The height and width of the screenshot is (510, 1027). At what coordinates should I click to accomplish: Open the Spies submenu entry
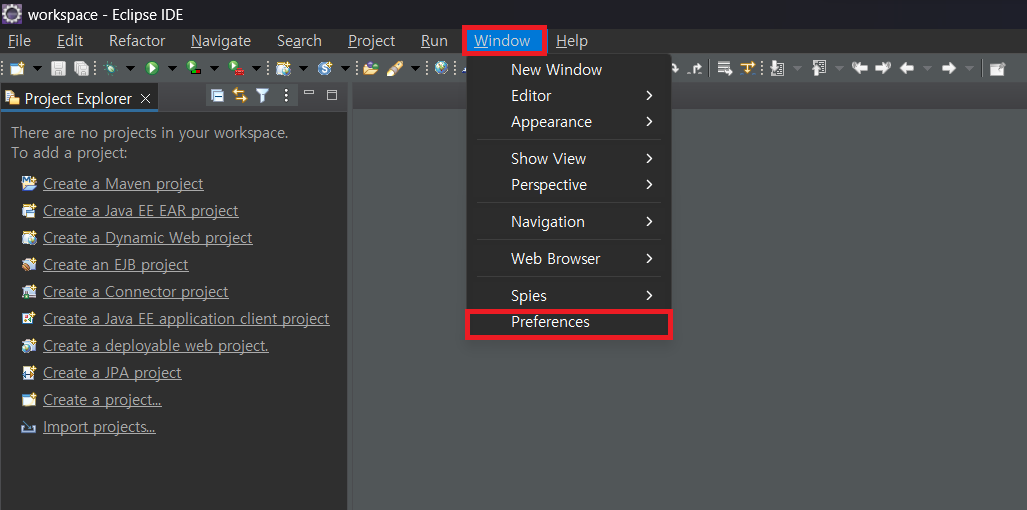point(569,295)
